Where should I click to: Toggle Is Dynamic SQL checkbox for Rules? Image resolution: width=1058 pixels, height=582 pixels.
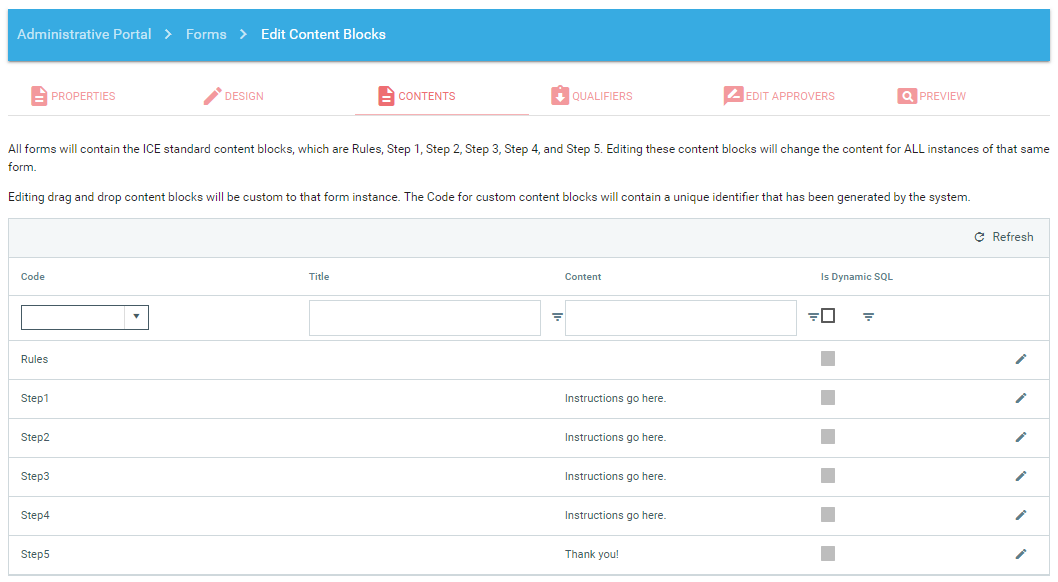click(828, 359)
